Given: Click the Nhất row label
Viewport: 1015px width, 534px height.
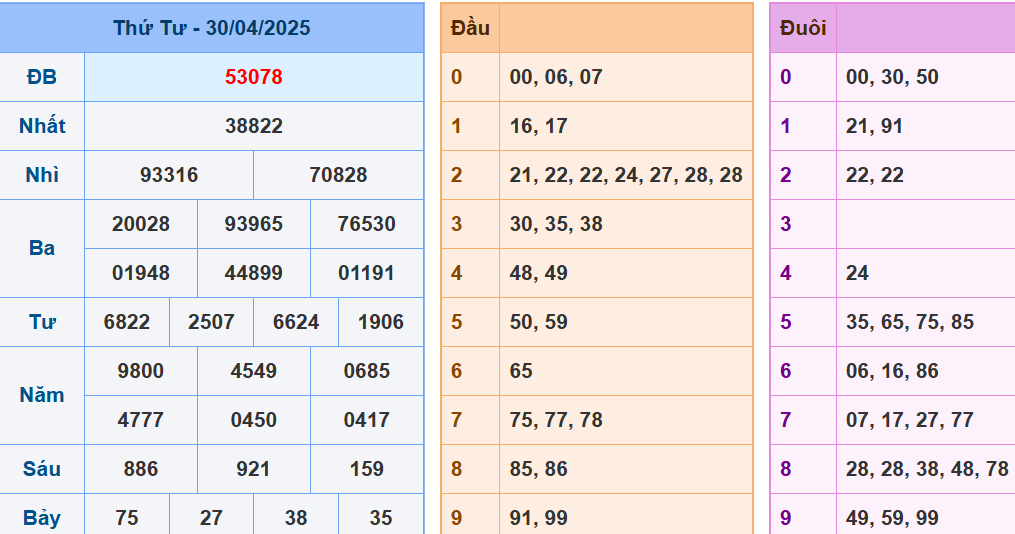Looking at the screenshot, I should pos(42,126).
